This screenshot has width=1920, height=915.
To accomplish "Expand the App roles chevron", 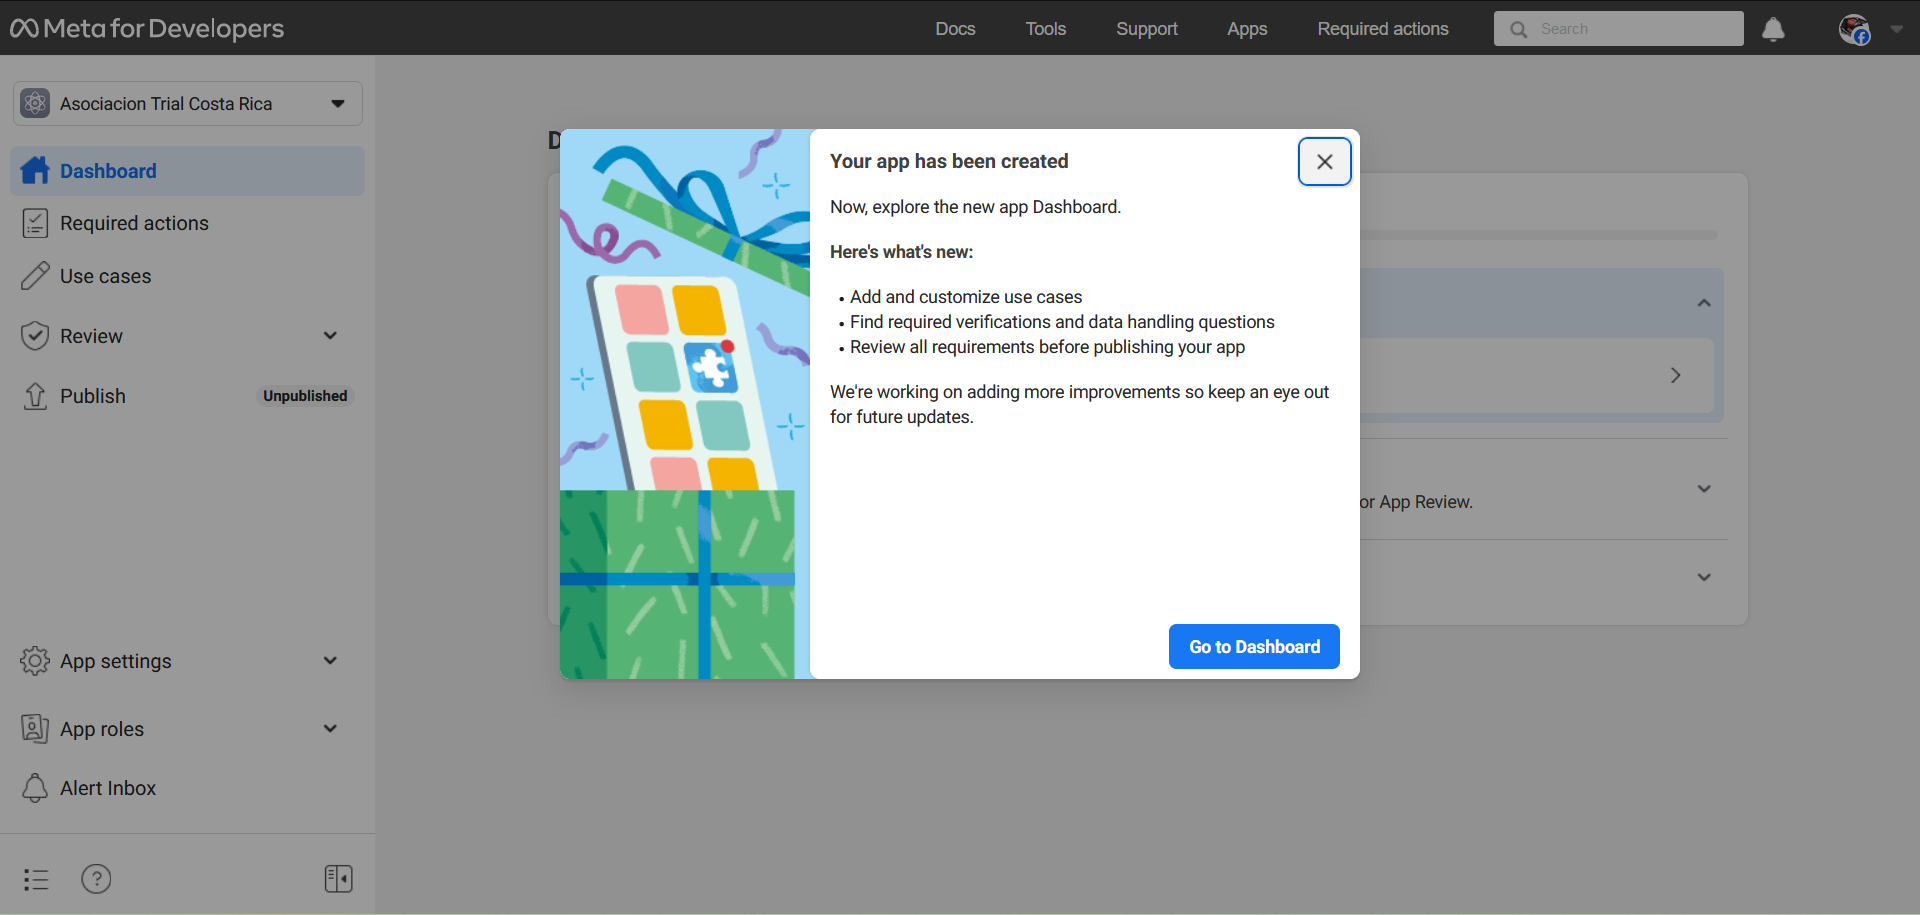I will (330, 729).
